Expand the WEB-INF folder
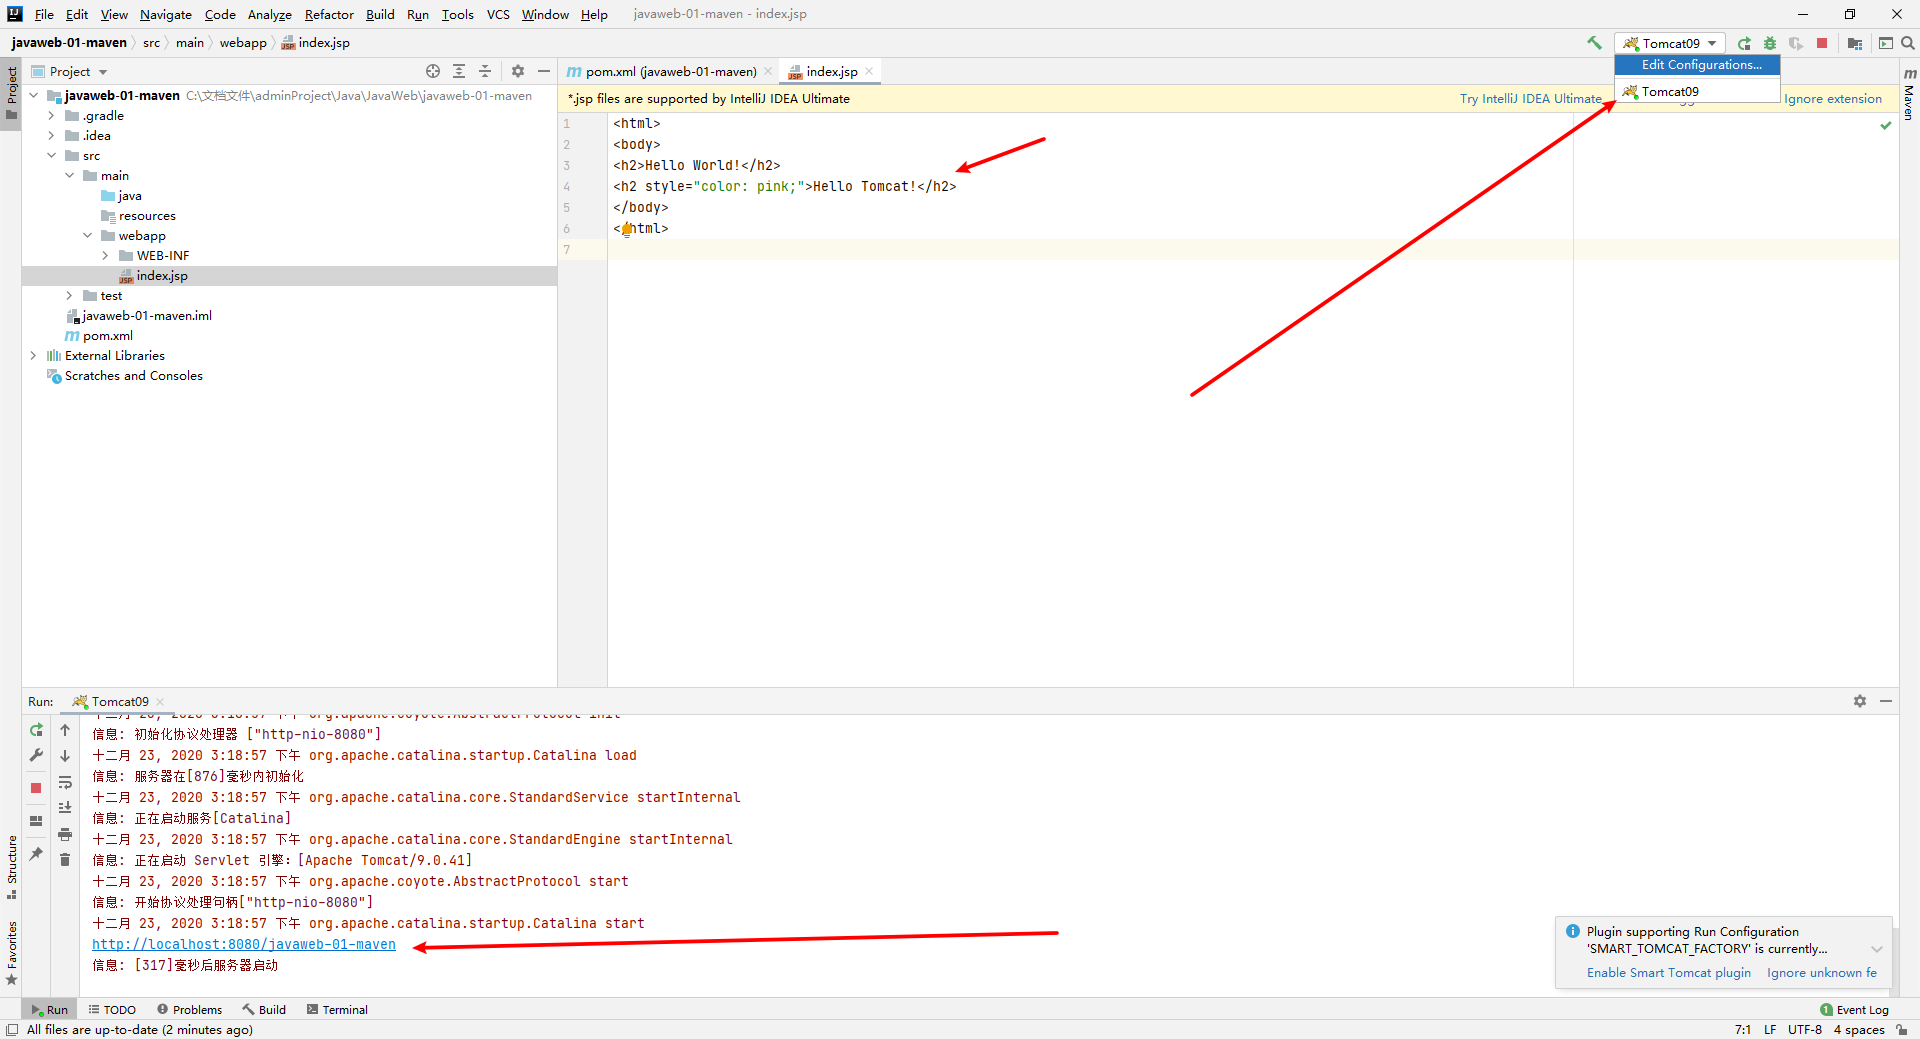 (x=105, y=256)
